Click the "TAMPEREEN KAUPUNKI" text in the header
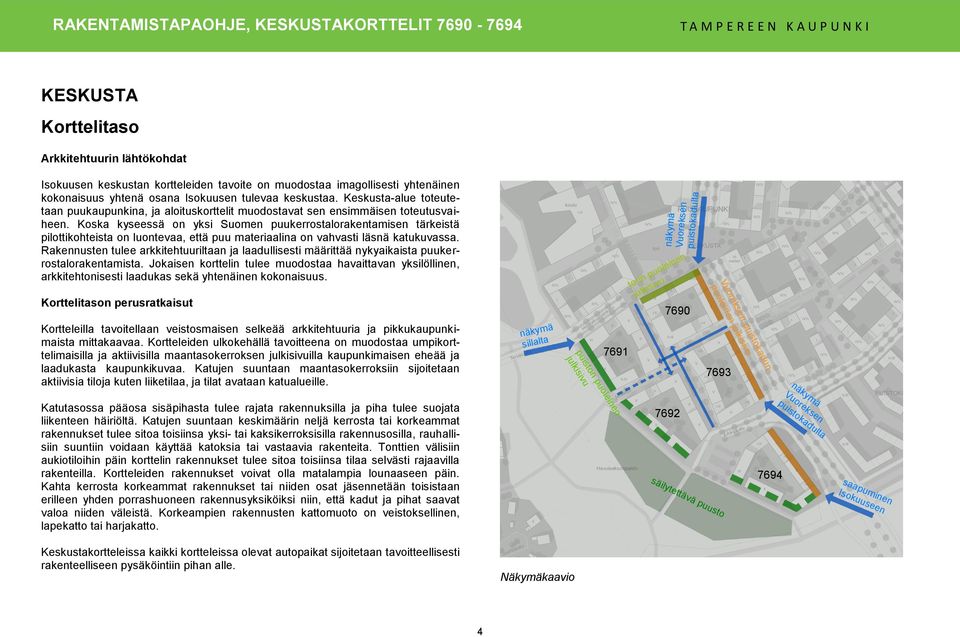 774,26
